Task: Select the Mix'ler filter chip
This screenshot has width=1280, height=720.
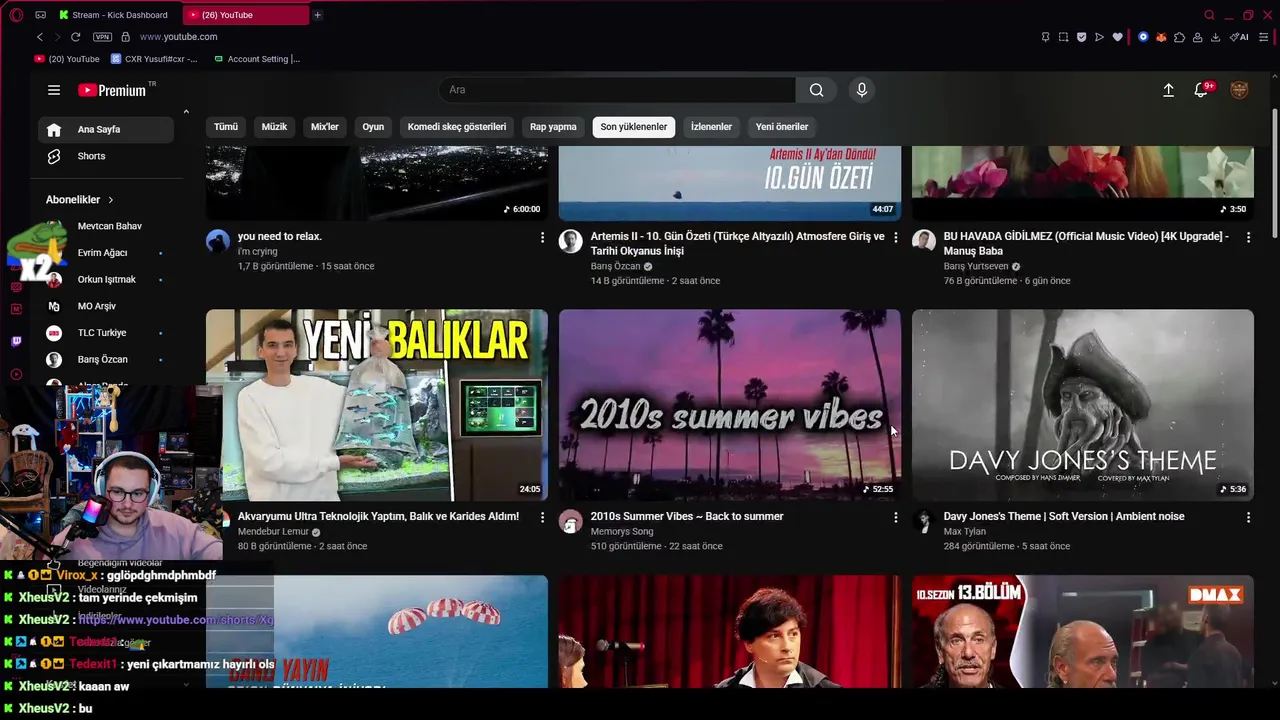Action: (325, 127)
